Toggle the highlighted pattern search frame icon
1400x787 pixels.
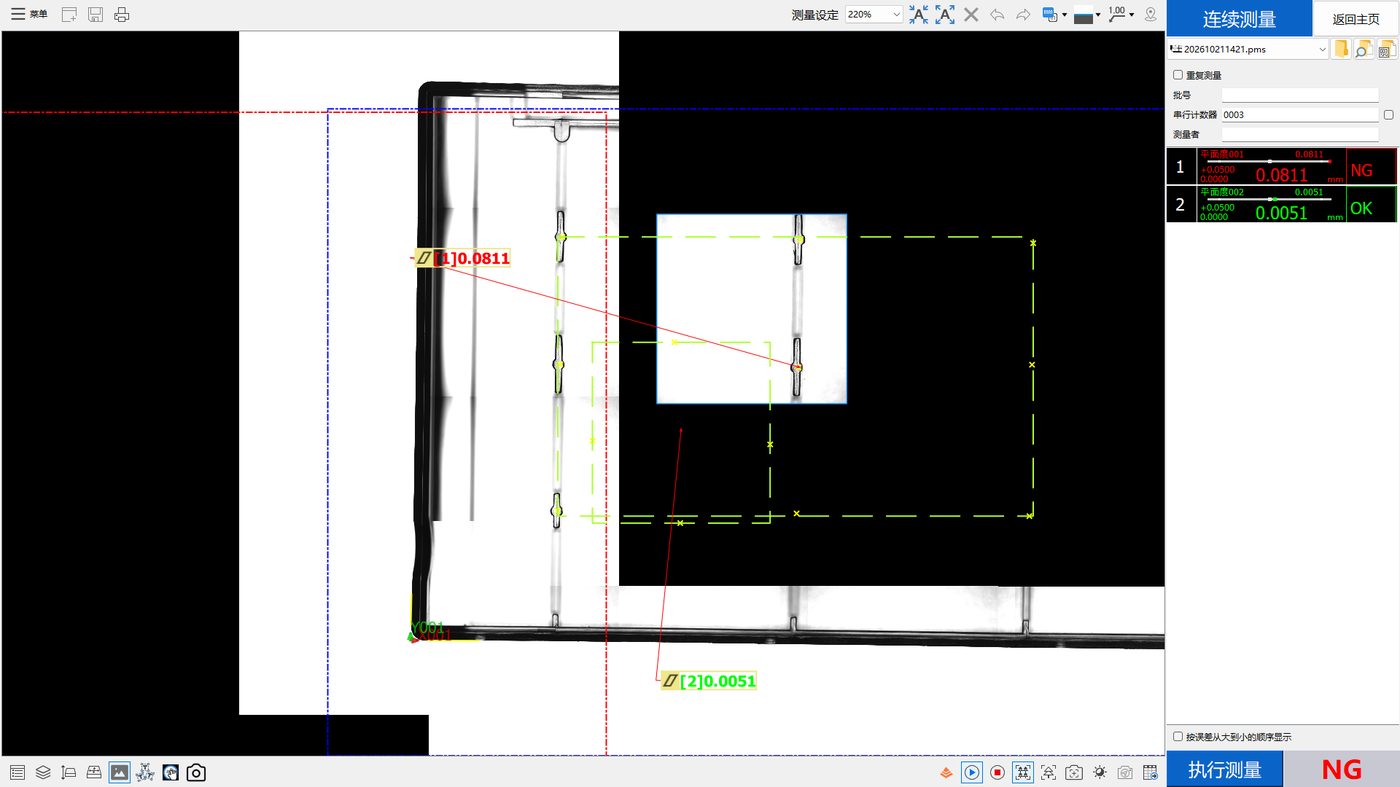(1023, 772)
